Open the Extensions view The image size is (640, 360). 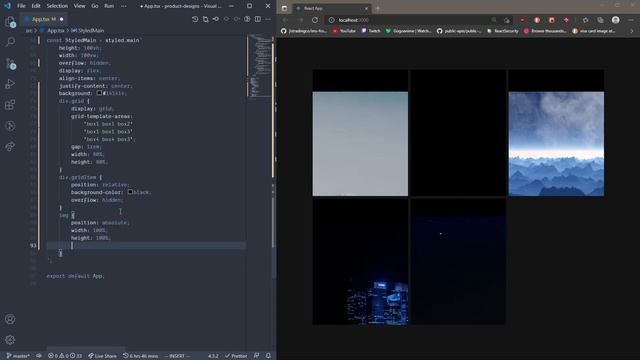pos(10,105)
